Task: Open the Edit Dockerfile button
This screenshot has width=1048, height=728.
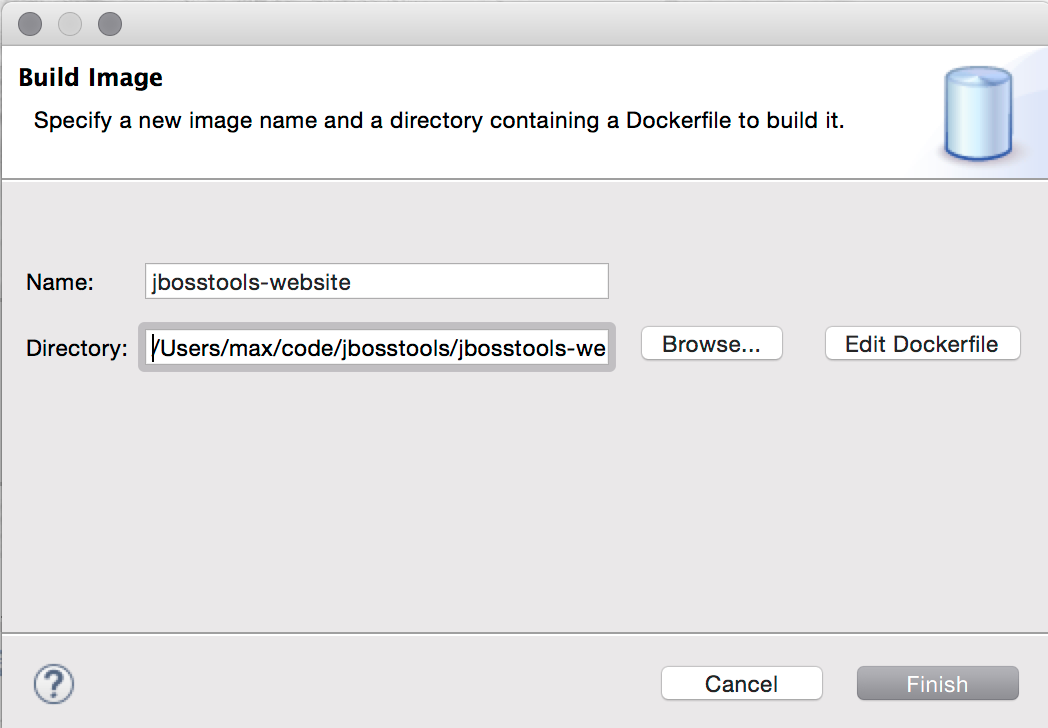Action: pos(921,344)
